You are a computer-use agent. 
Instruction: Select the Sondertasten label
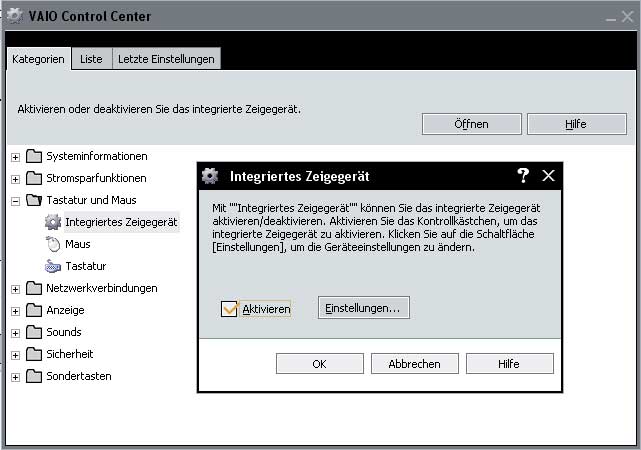click(79, 376)
